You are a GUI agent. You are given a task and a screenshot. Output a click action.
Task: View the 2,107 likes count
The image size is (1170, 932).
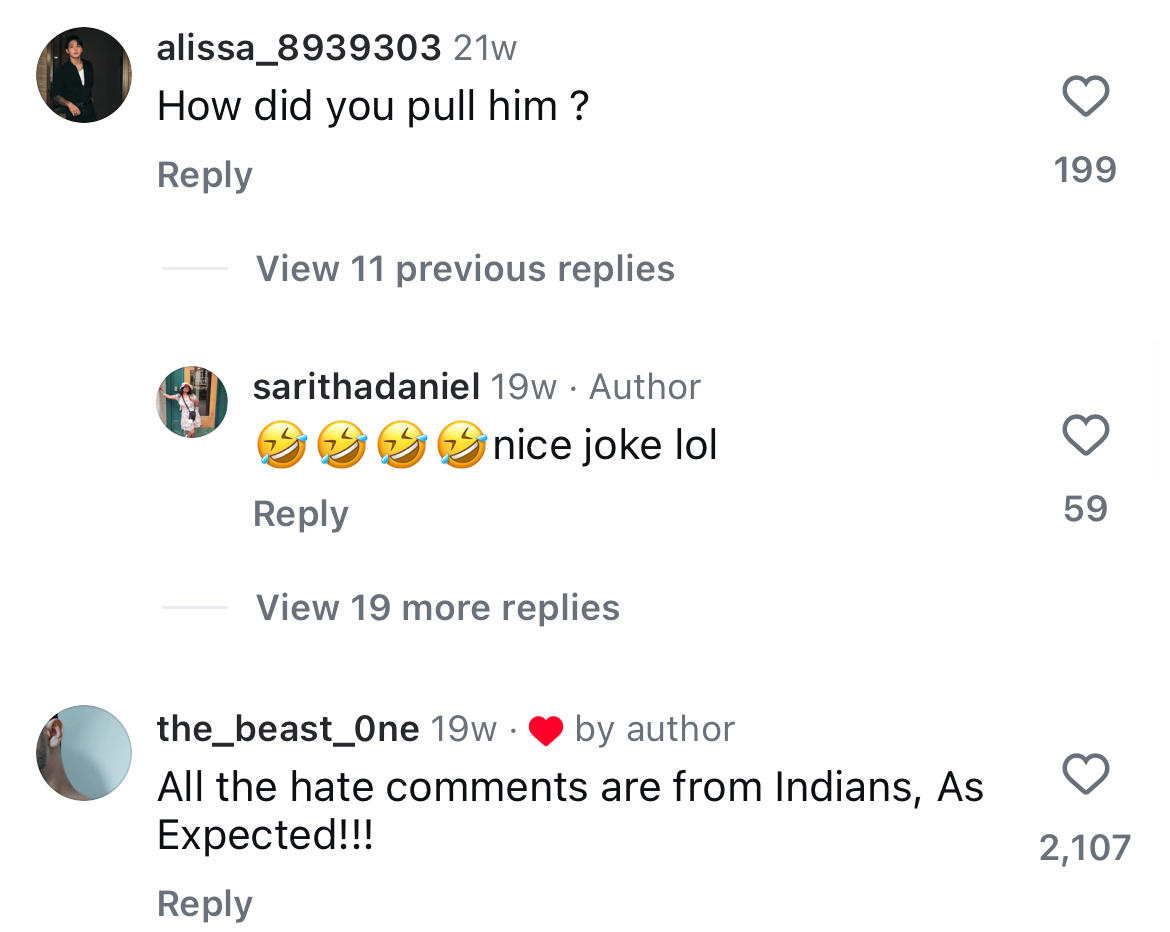pyautogui.click(x=1085, y=848)
